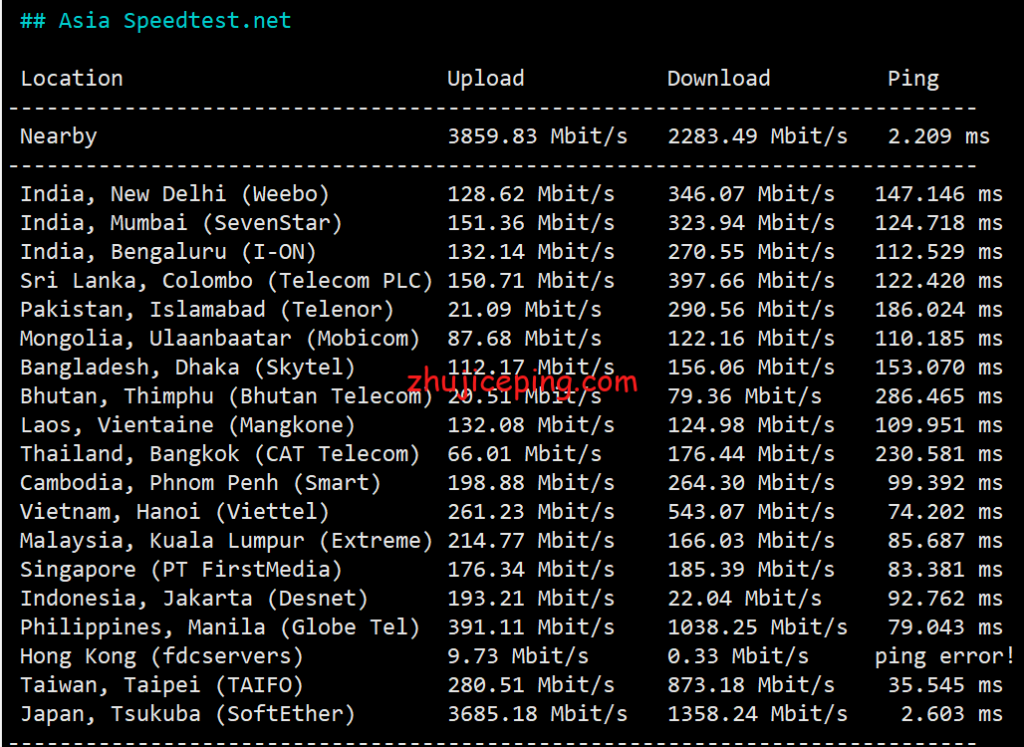
Task: Click the 3859.83 Mbit/s Nearby upload value
Action: pyautogui.click(x=537, y=136)
